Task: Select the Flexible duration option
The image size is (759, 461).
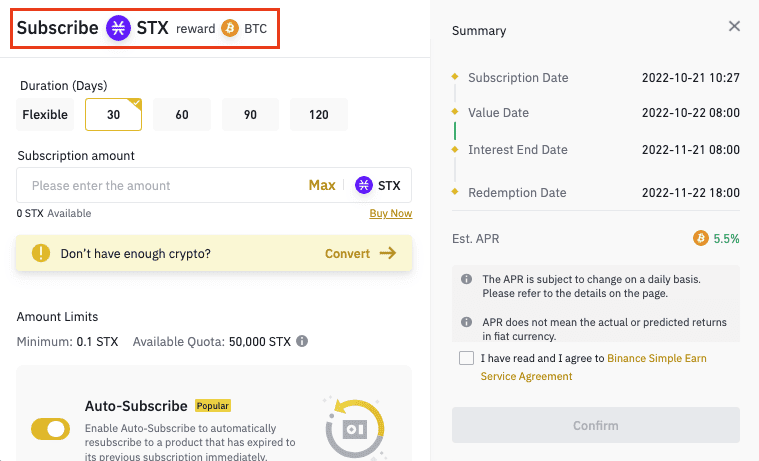Action: tap(45, 115)
